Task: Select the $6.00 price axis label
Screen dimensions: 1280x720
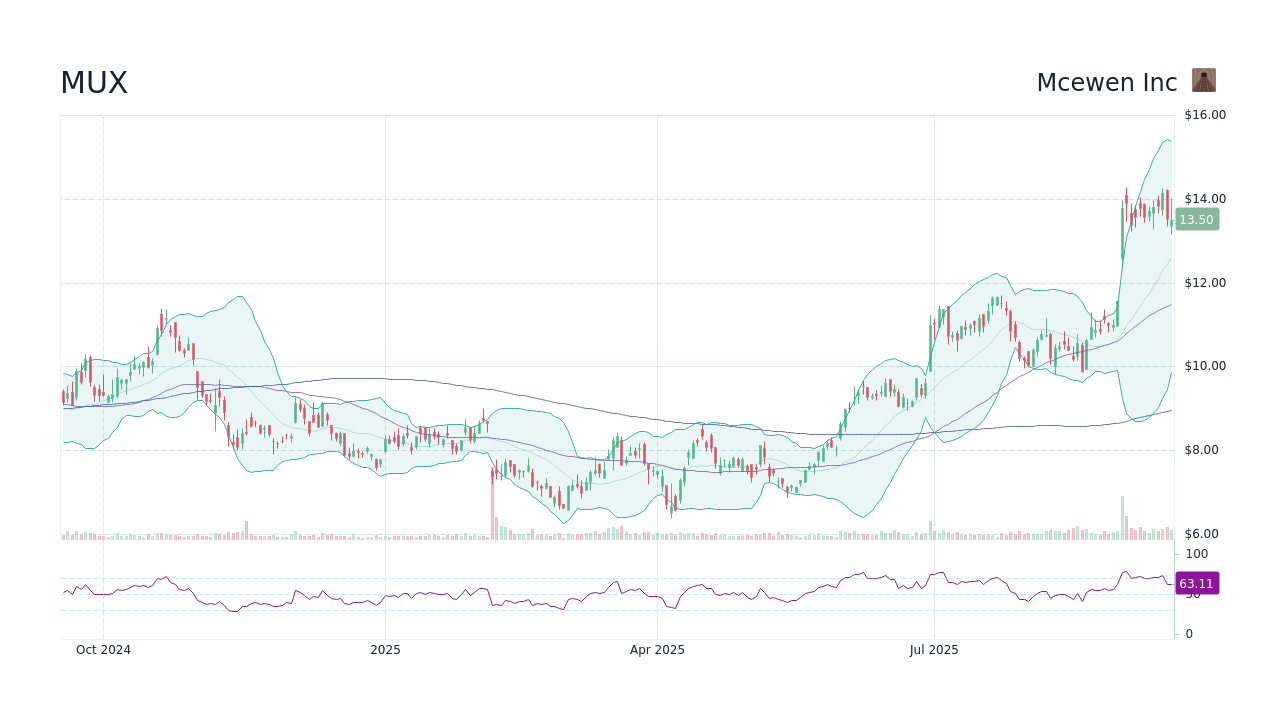Action: 1201,533
